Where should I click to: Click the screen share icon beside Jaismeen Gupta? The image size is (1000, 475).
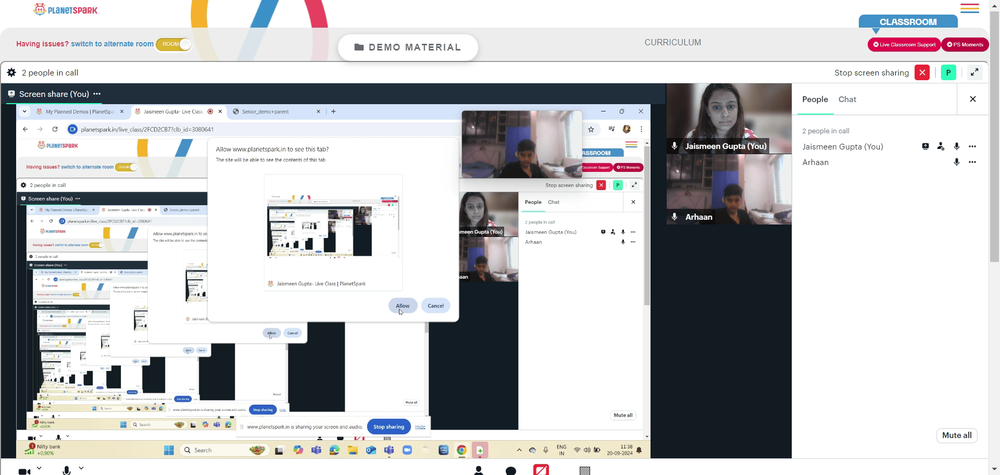tap(925, 146)
